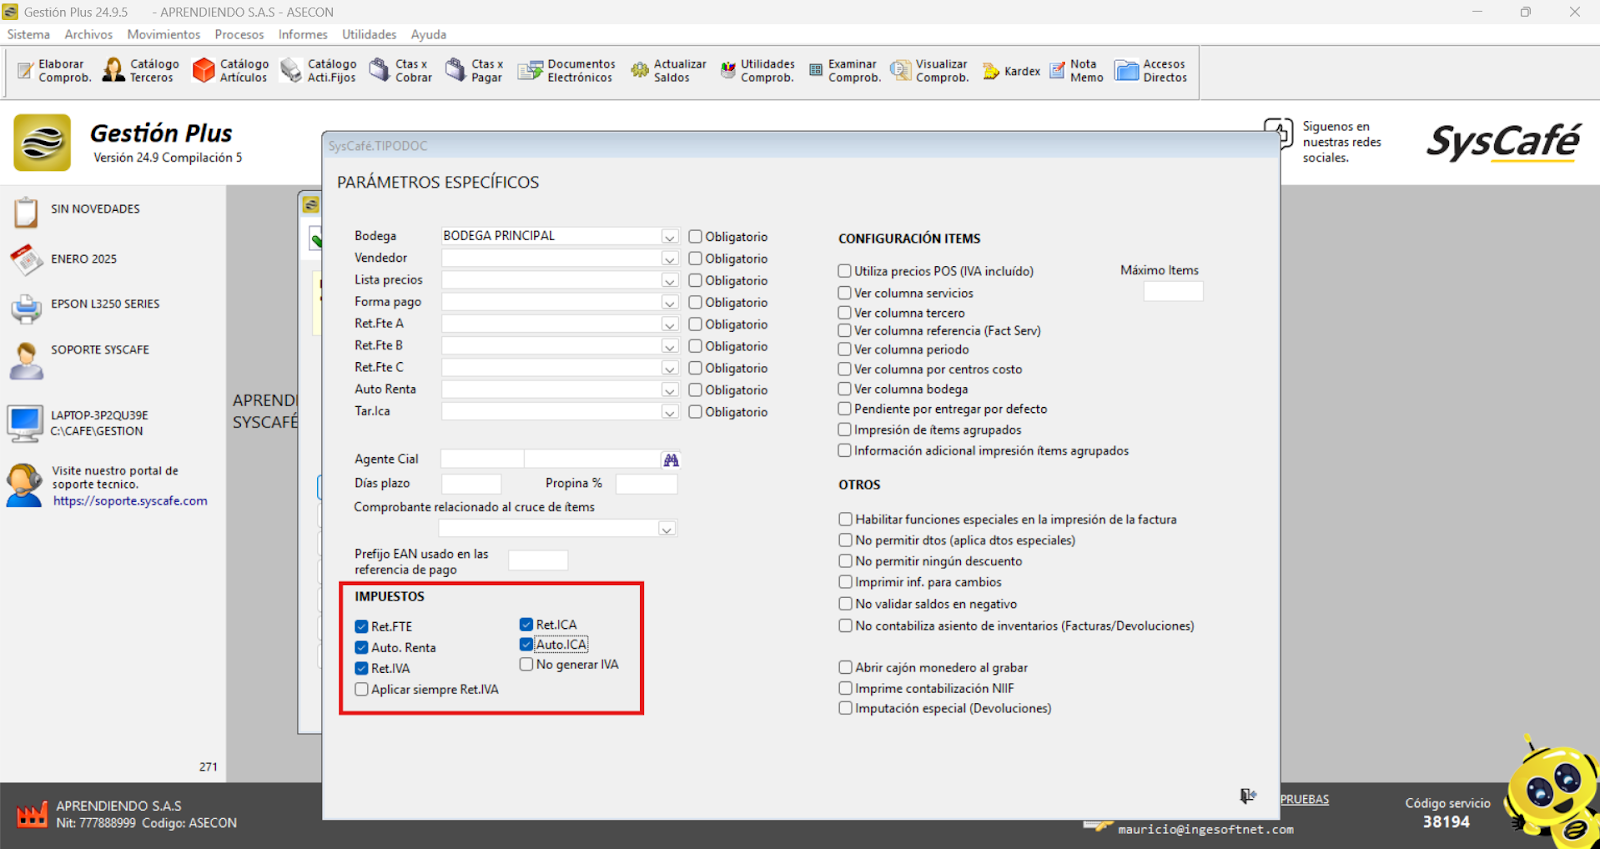Expand the Bodega dropdown list
Viewport: 1600px width, 849px height.
669,237
